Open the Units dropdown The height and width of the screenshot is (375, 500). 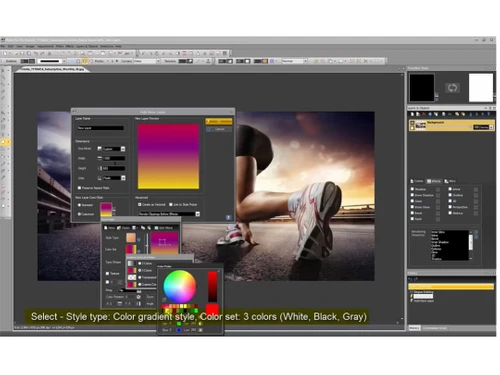tap(123, 178)
